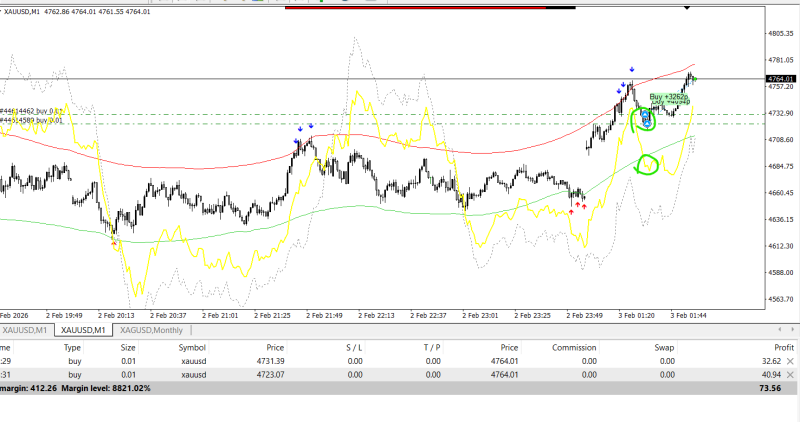
Task: Click the 2 Feb 22:37 time axis label
Action: pos(428,315)
